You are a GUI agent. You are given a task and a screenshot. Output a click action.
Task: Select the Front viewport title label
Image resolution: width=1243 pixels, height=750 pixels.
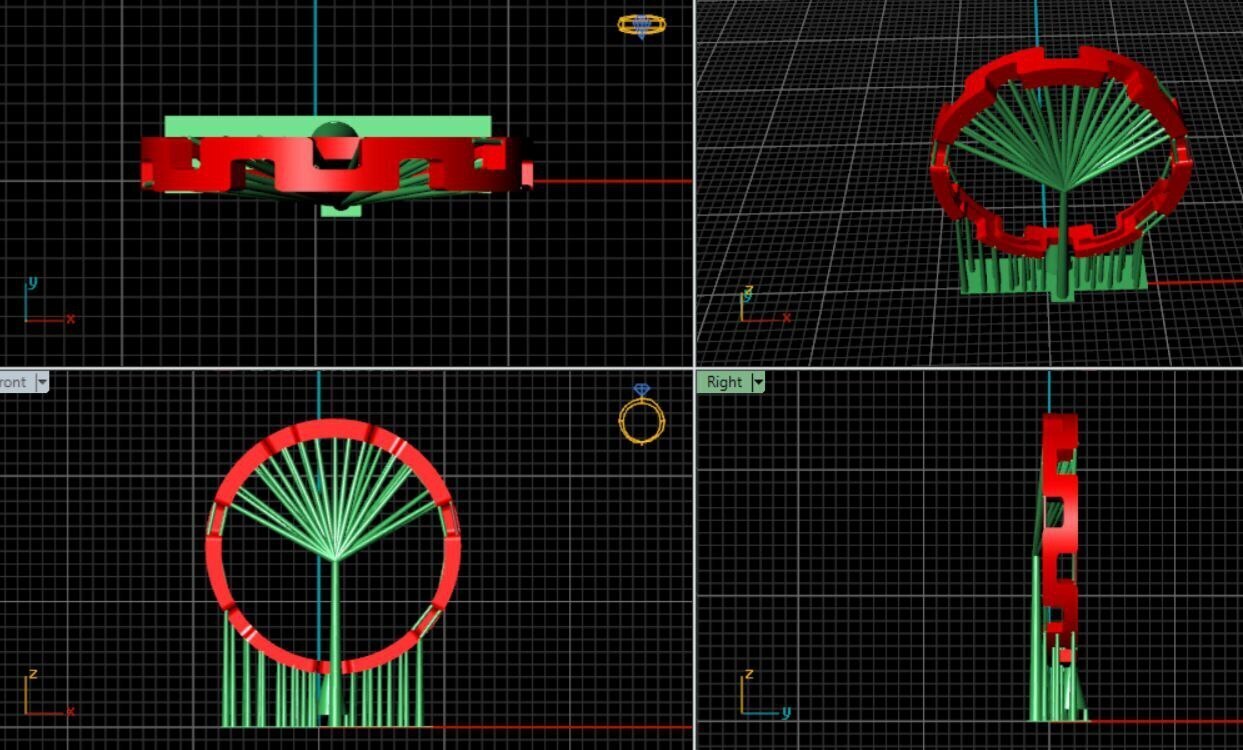(14, 382)
